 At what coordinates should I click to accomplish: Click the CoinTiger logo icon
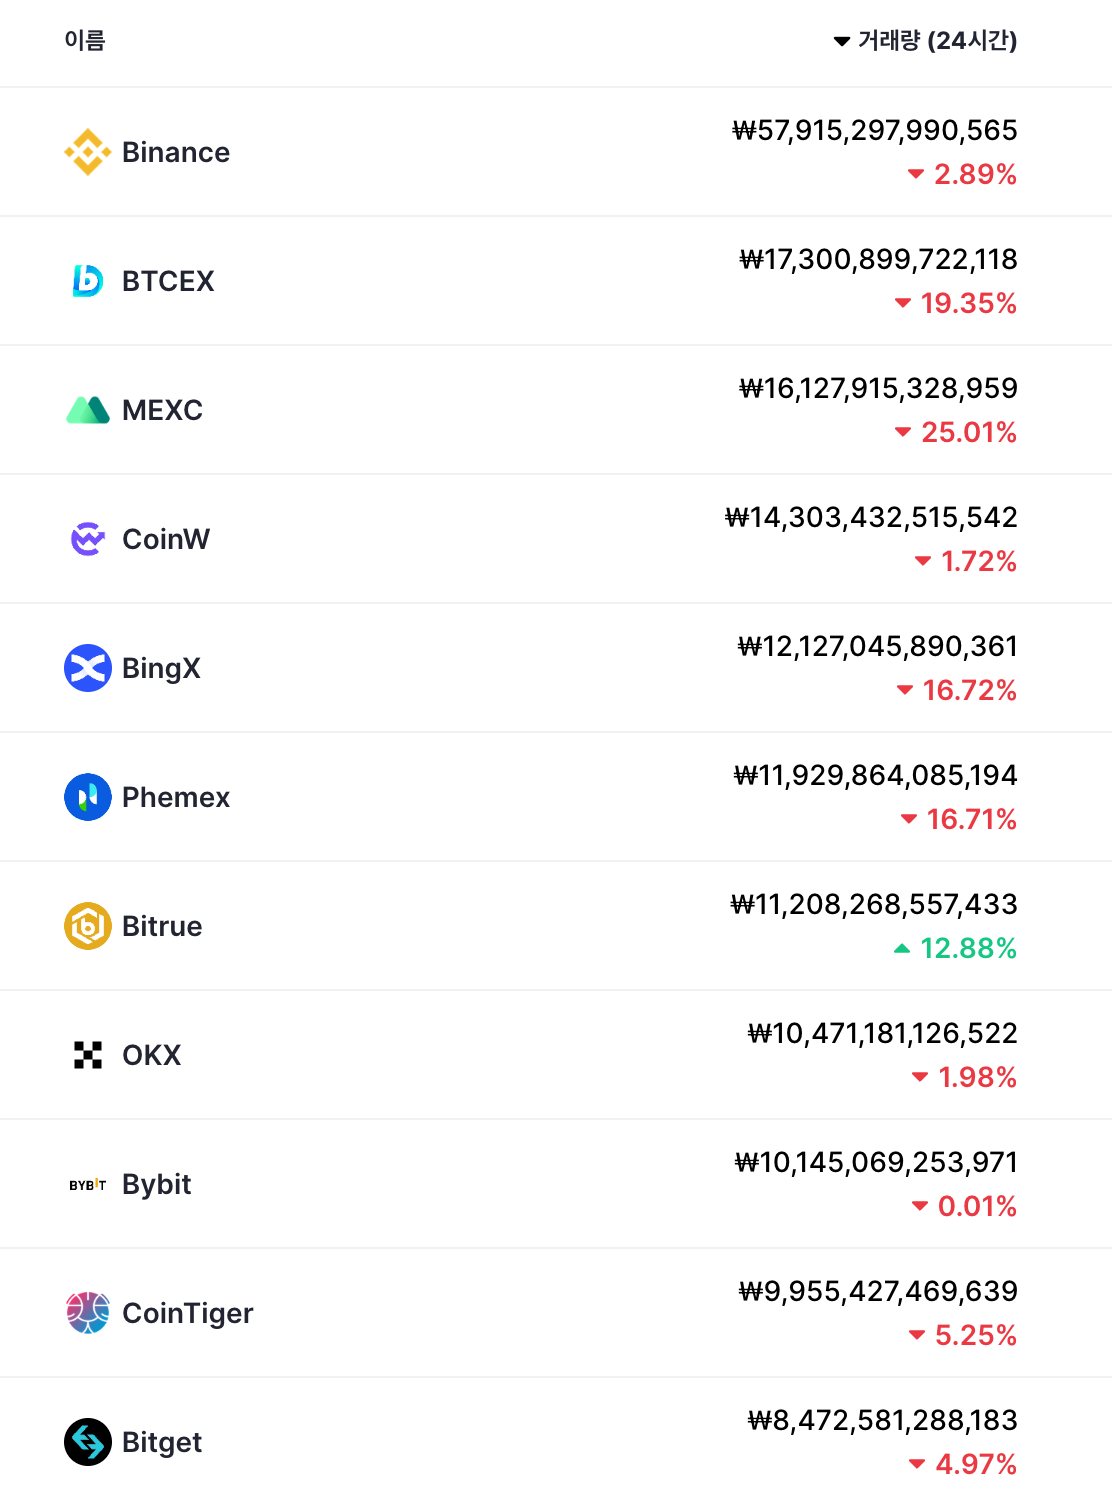click(88, 1313)
